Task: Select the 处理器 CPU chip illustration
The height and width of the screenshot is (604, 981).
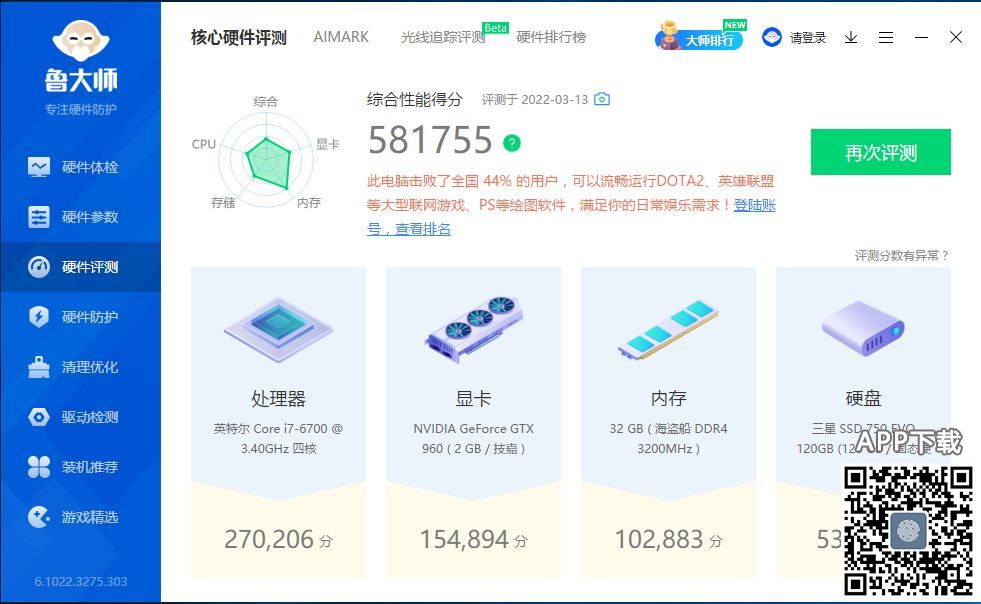Action: [x=278, y=328]
